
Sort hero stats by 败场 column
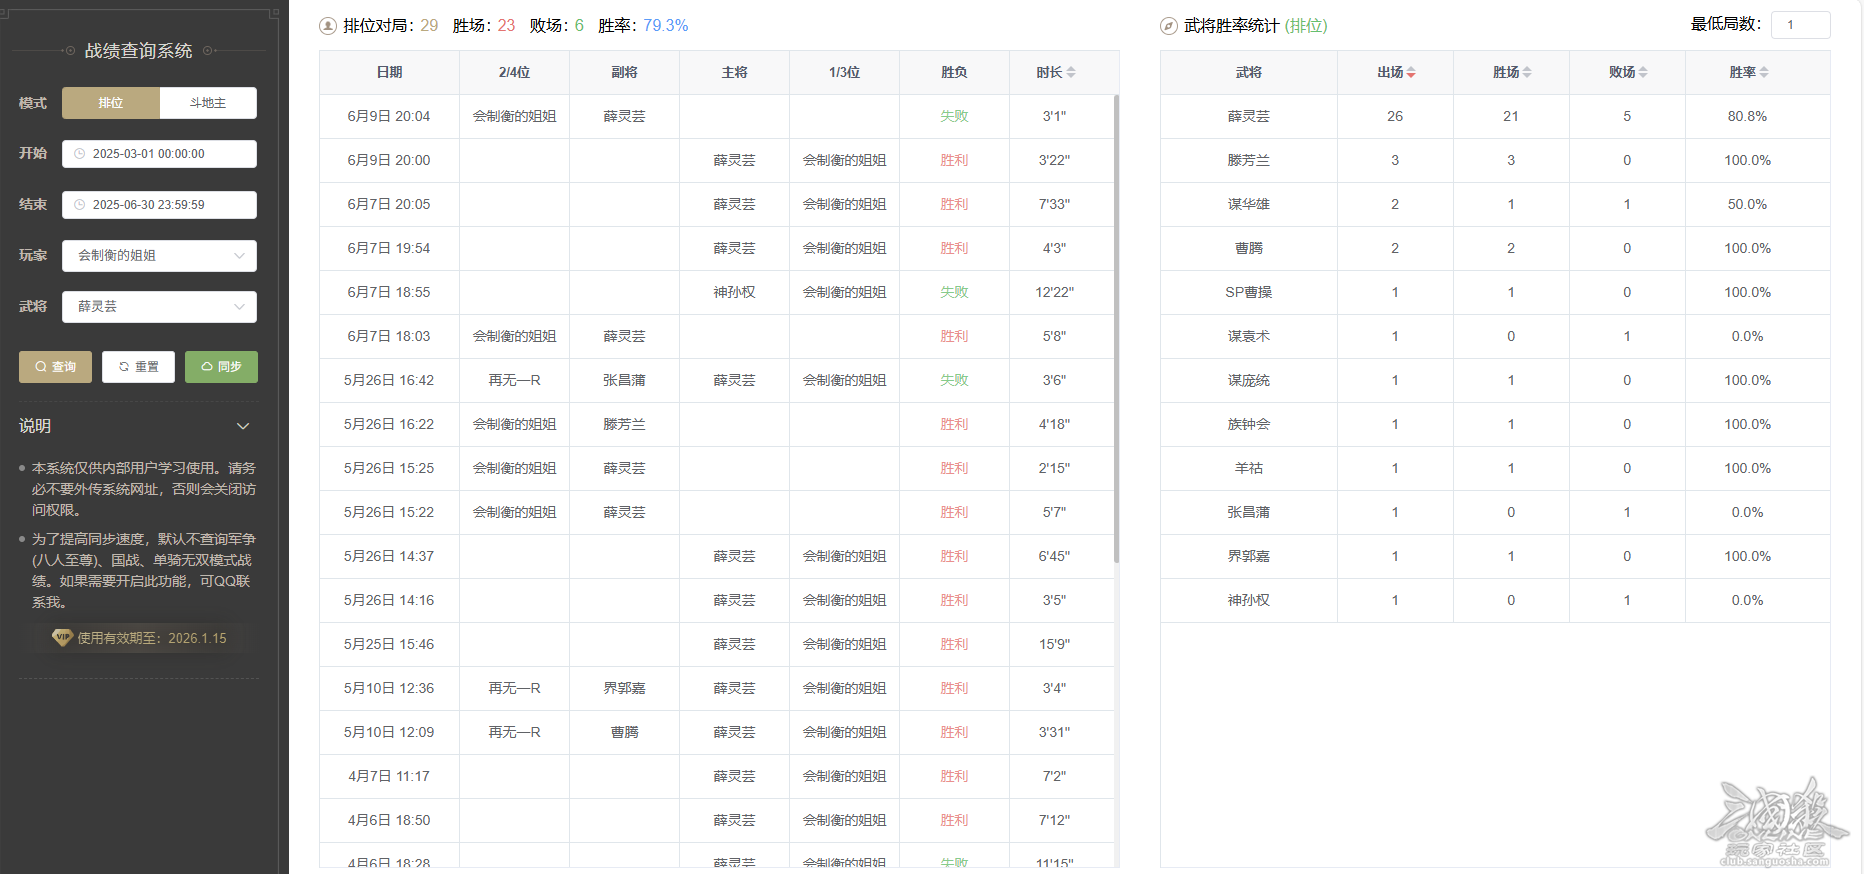pos(1643,72)
